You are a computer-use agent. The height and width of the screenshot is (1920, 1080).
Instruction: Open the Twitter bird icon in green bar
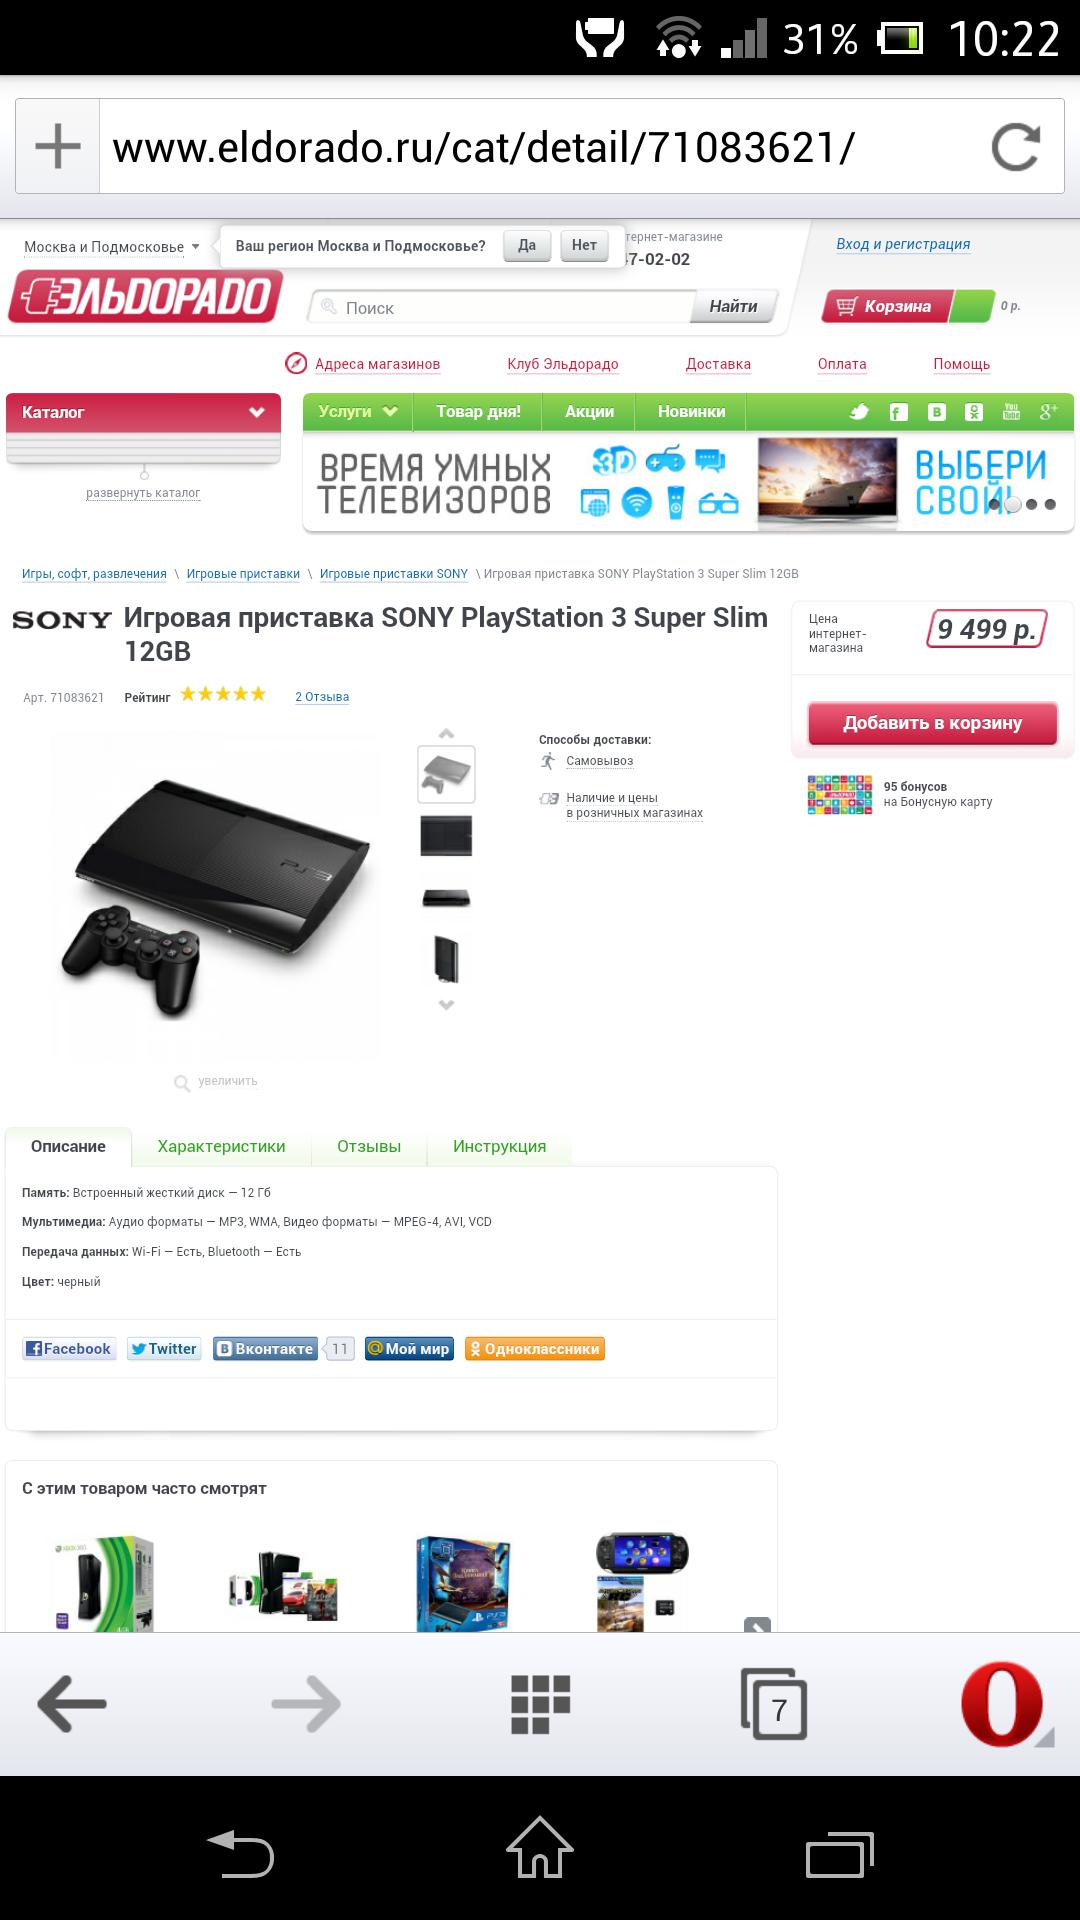[859, 412]
